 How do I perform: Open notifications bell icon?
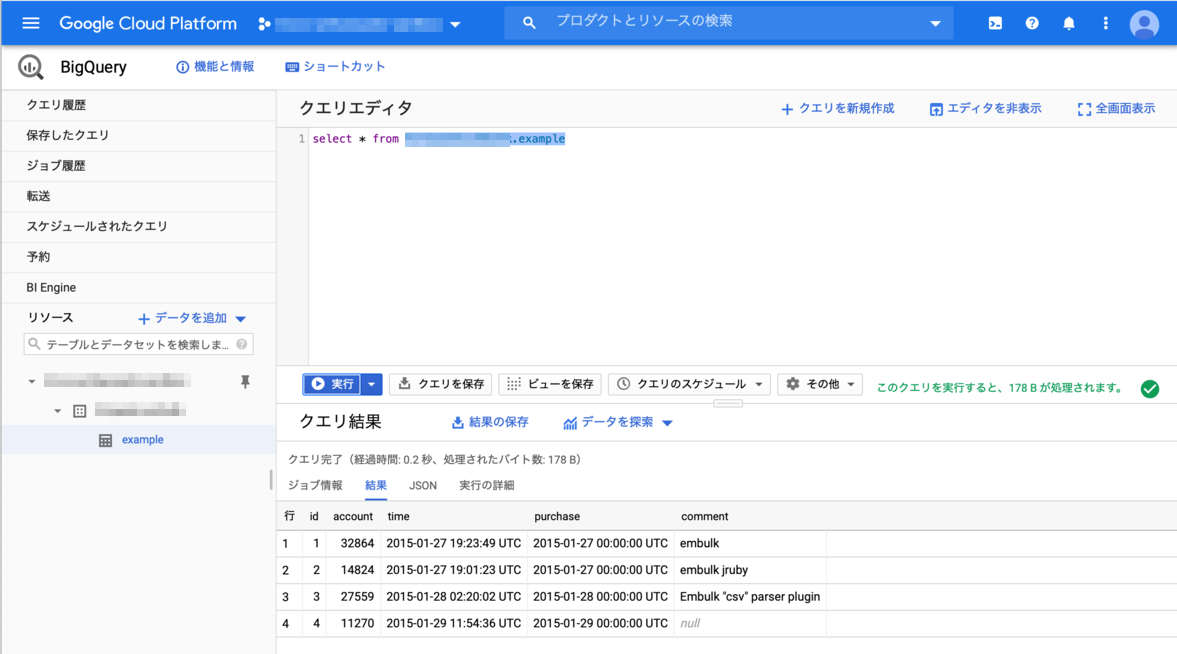coord(1068,23)
